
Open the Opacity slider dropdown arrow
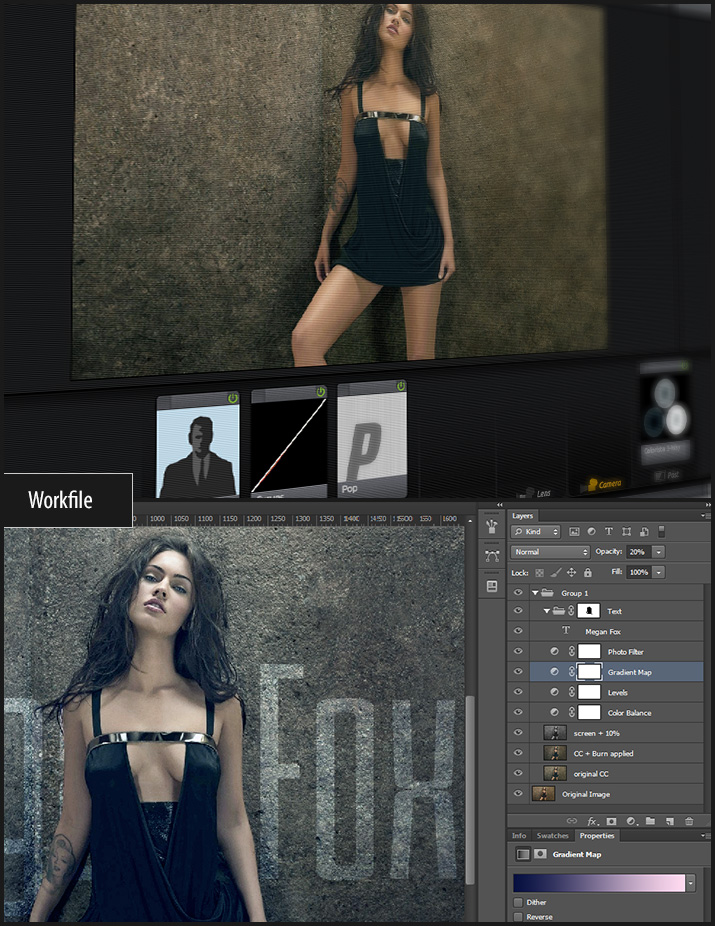coord(659,552)
